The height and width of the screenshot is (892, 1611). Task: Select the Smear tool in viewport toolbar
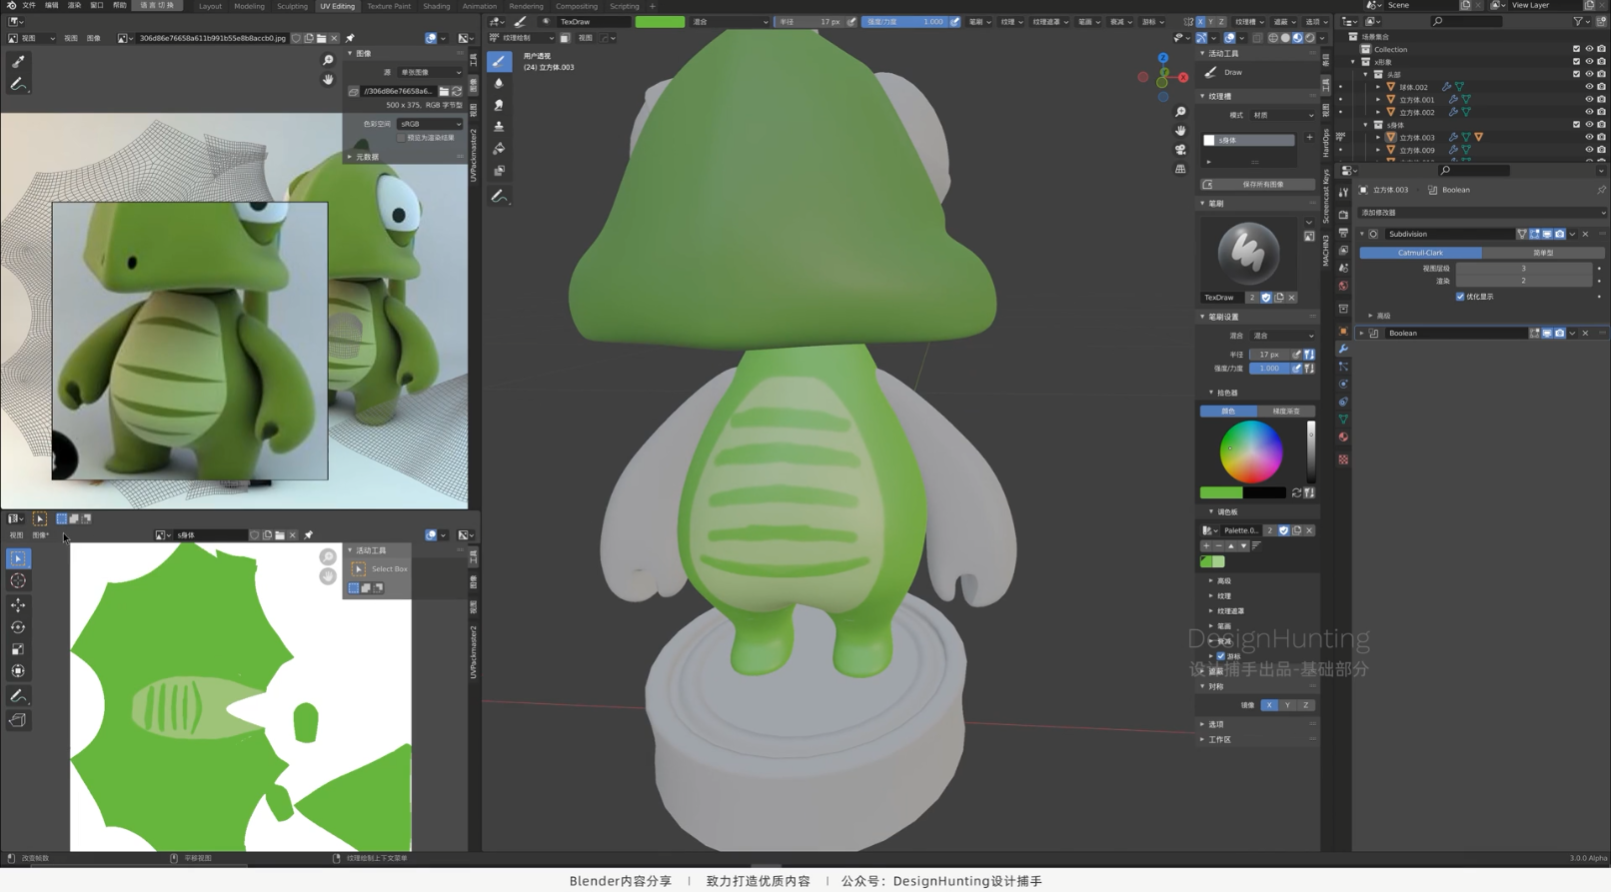tap(499, 105)
